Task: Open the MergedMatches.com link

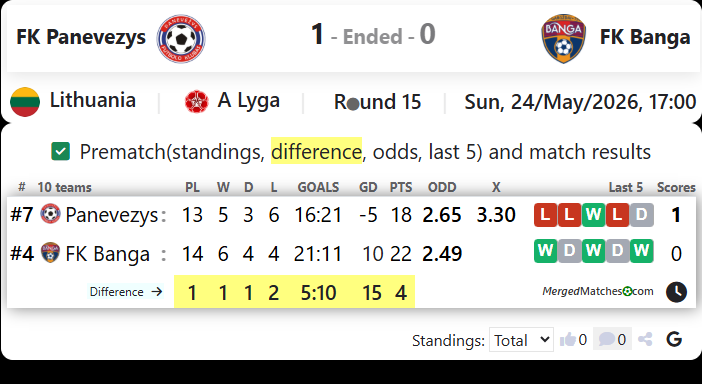Action: coord(598,291)
